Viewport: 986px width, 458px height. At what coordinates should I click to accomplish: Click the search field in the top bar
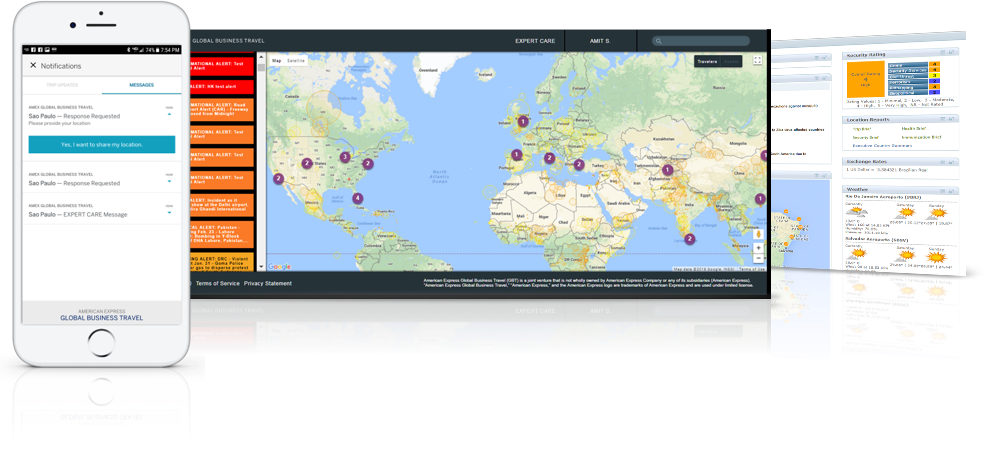click(704, 41)
